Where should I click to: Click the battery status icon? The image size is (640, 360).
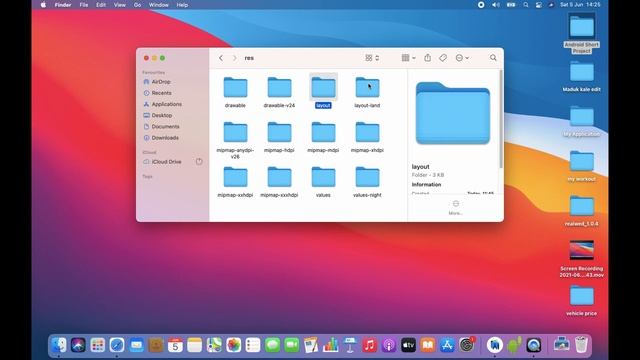[511, 5]
